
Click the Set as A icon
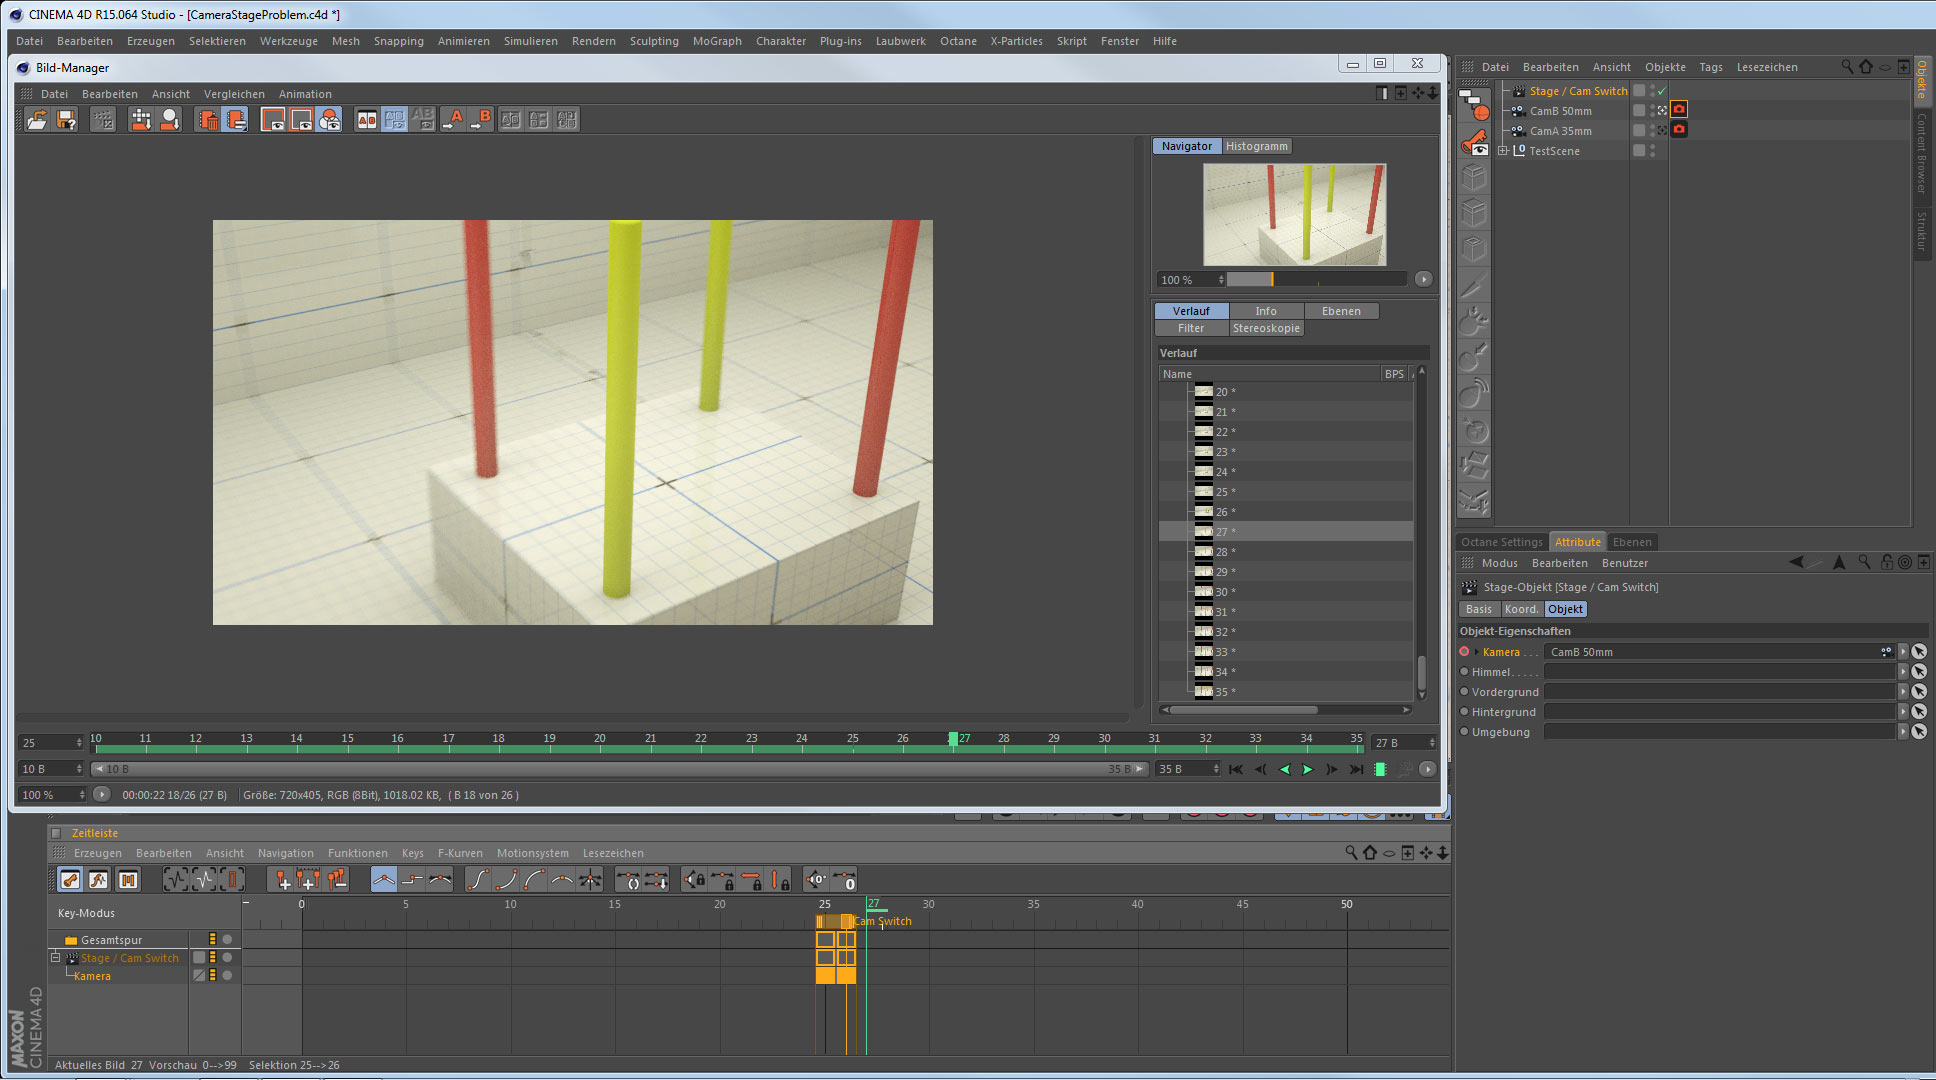[x=455, y=120]
